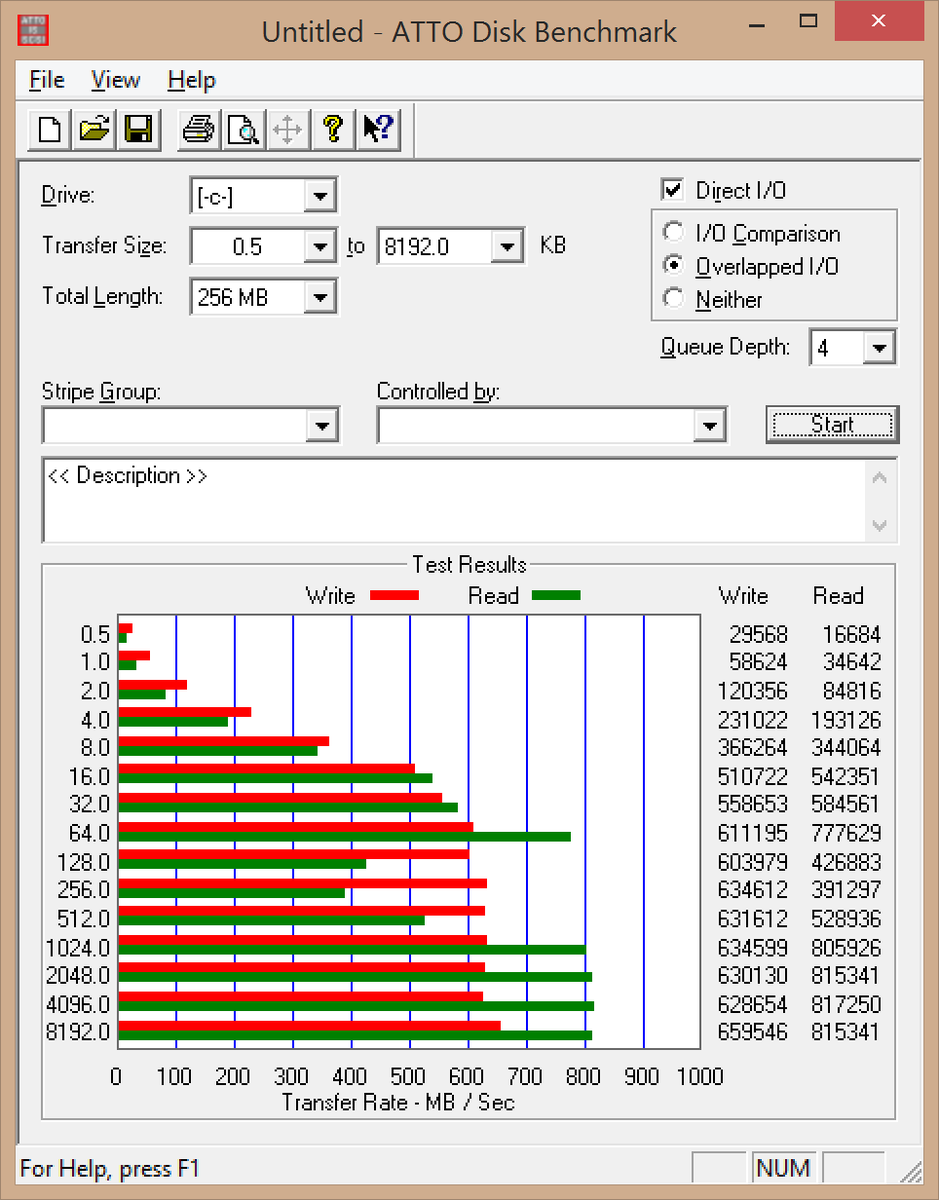The image size is (939, 1200).
Task: Click the "Transfer Rate - MB / Sec" axis label
Action: (x=398, y=1103)
